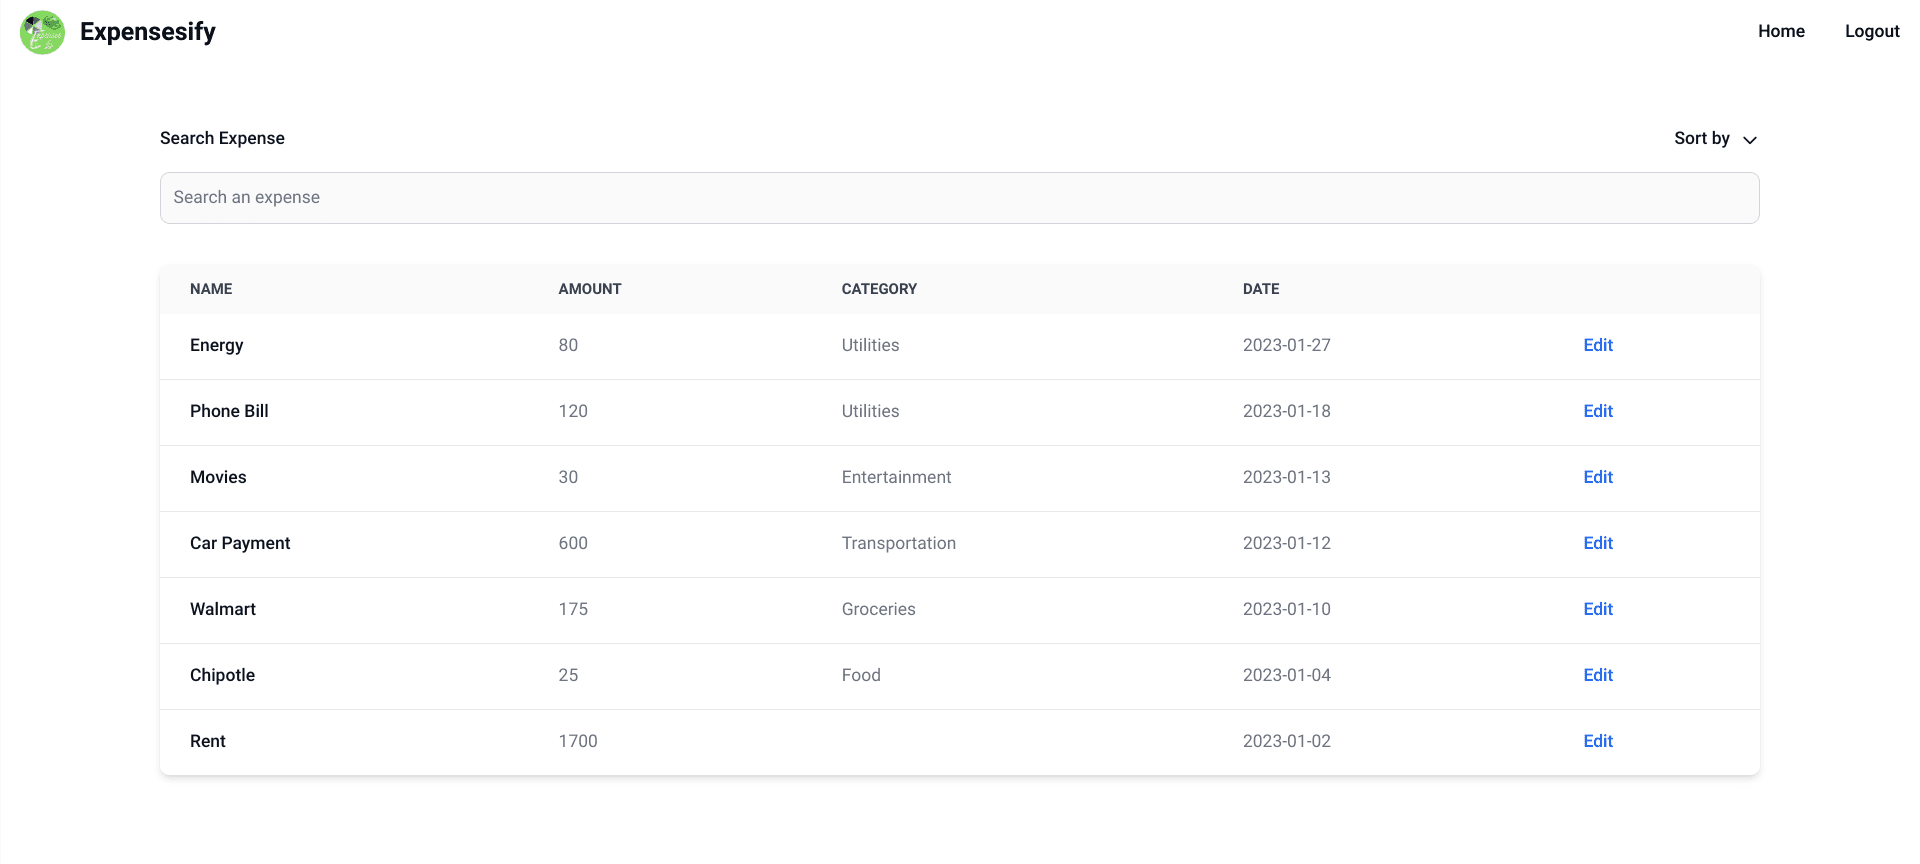Edit the Phone Bill expense
Screen dimensions: 1920x864
click(x=1598, y=411)
